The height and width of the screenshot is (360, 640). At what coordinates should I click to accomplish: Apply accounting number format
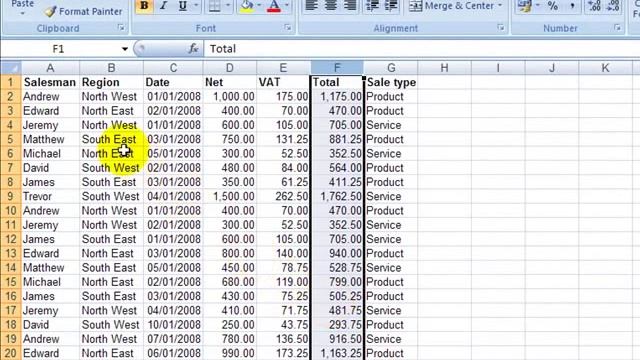click(x=524, y=6)
